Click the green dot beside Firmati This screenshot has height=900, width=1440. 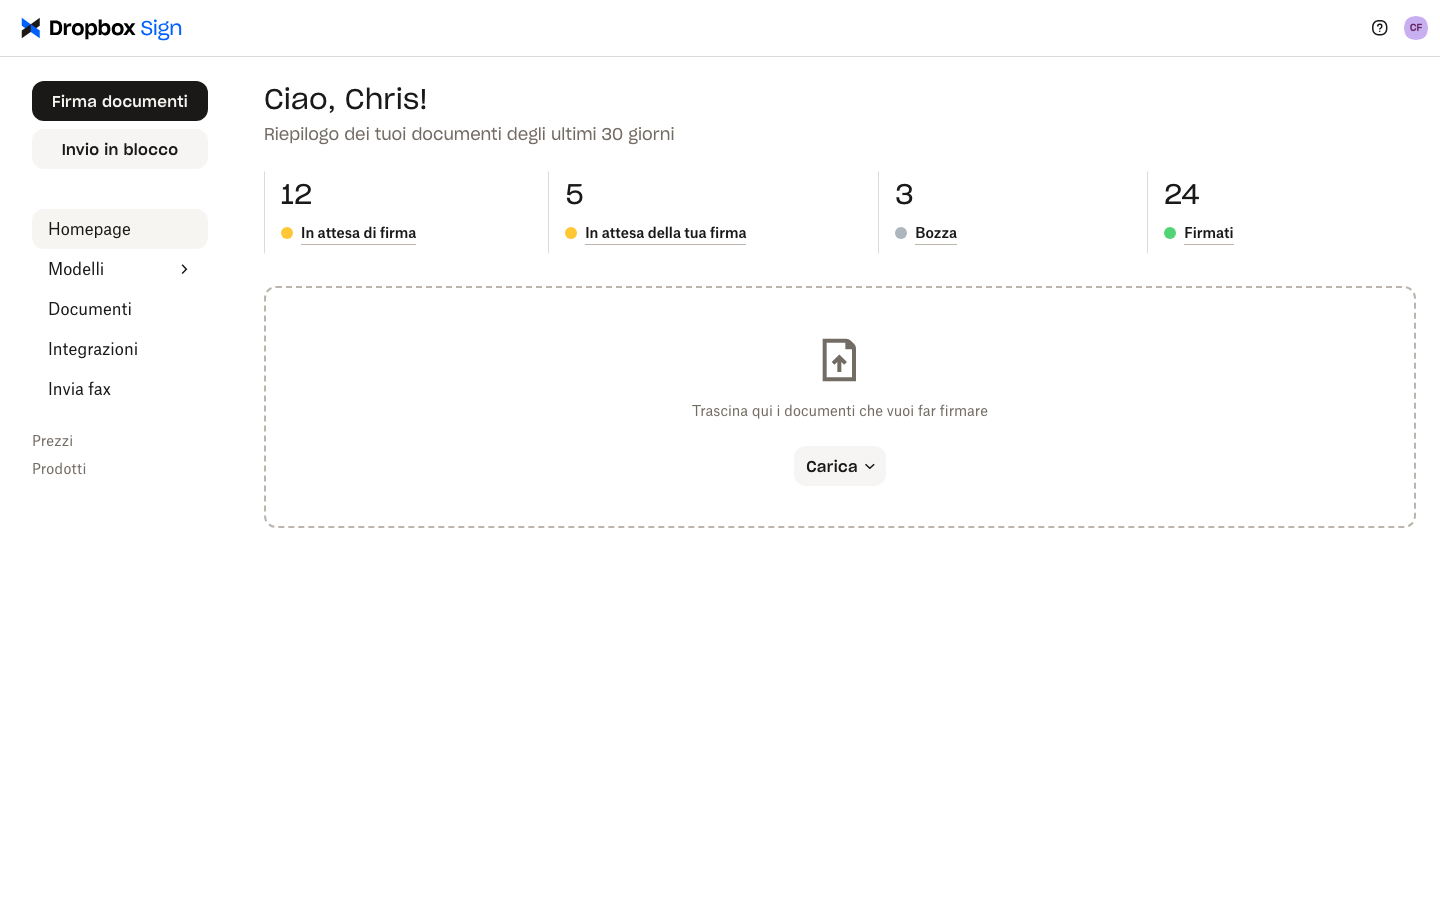click(x=1169, y=232)
